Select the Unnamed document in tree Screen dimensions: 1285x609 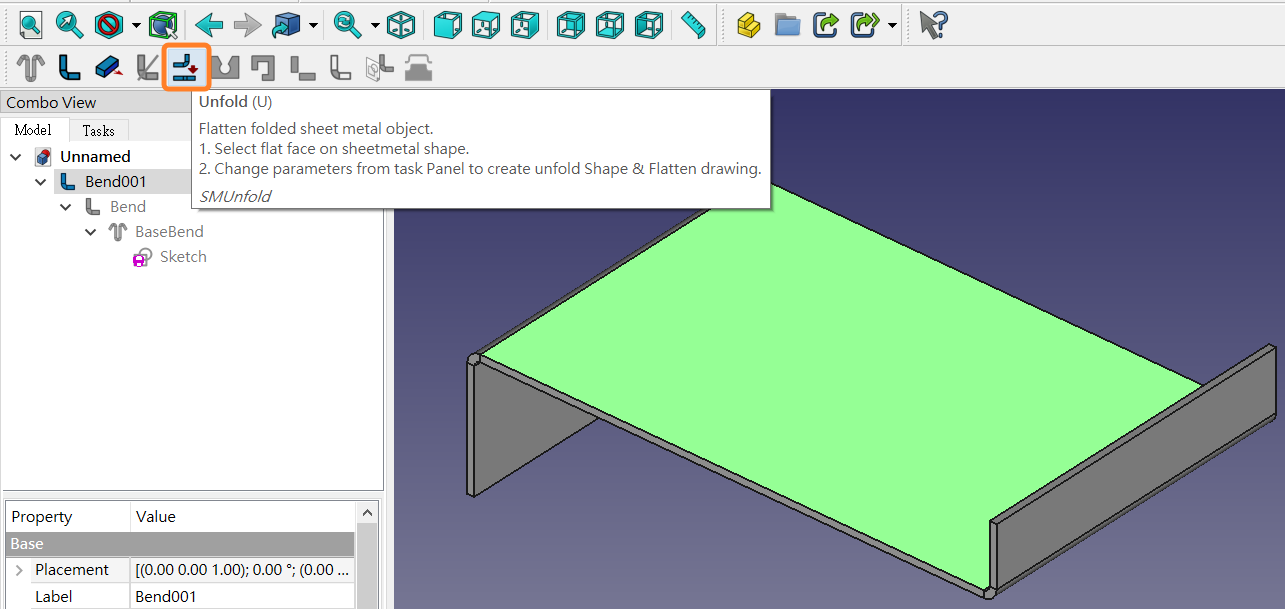[95, 156]
